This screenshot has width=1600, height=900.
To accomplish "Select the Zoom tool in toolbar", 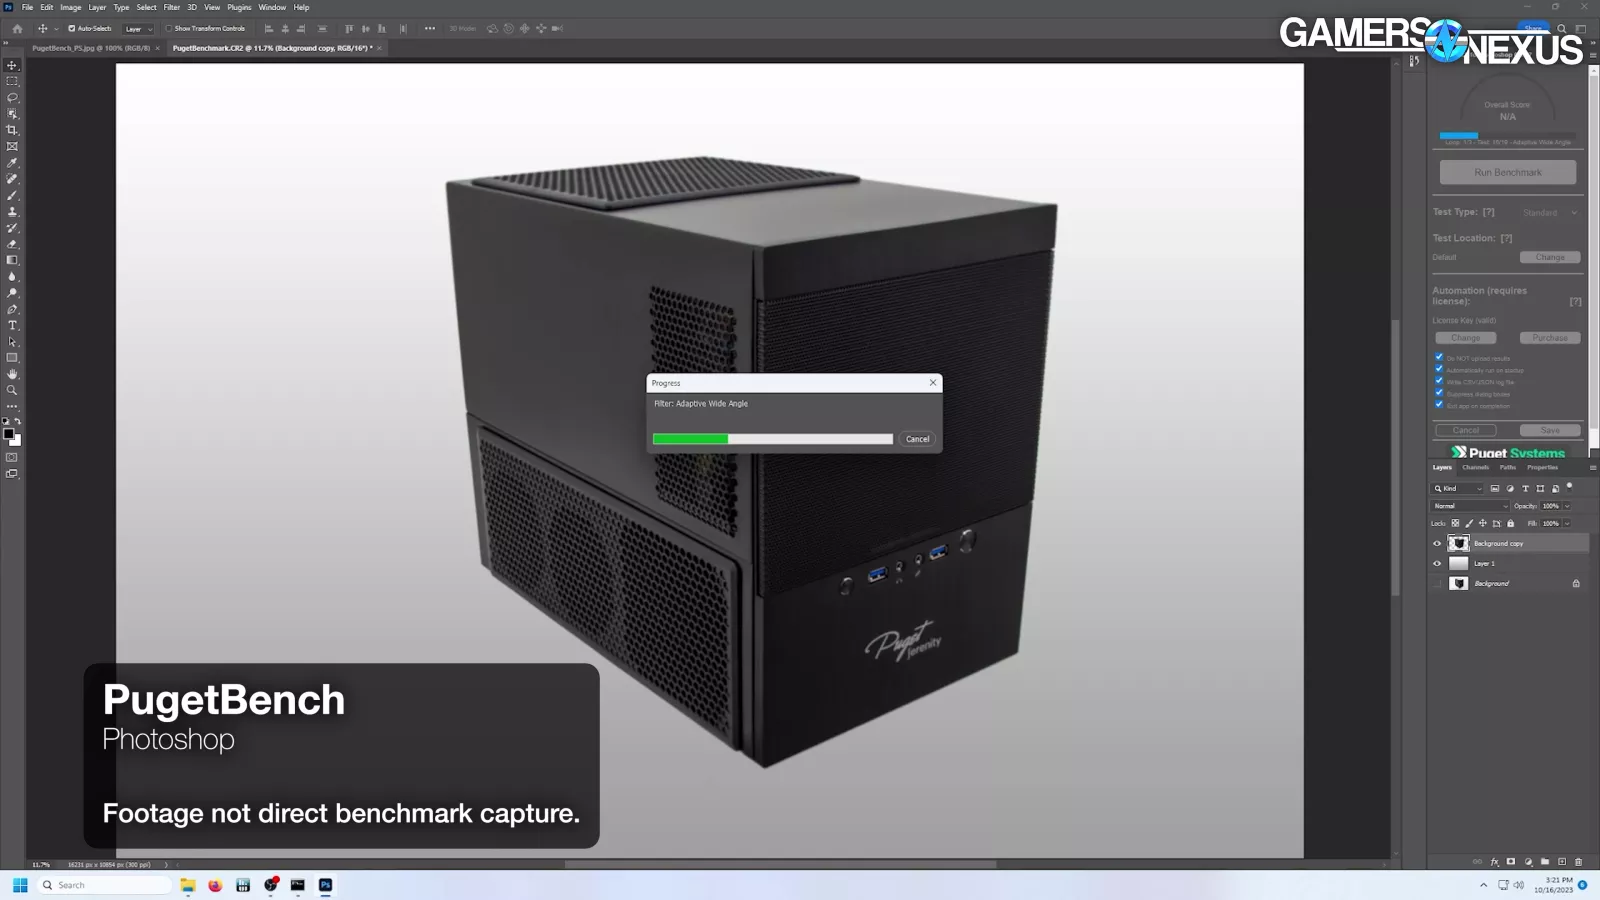I will pyautogui.click(x=12, y=390).
